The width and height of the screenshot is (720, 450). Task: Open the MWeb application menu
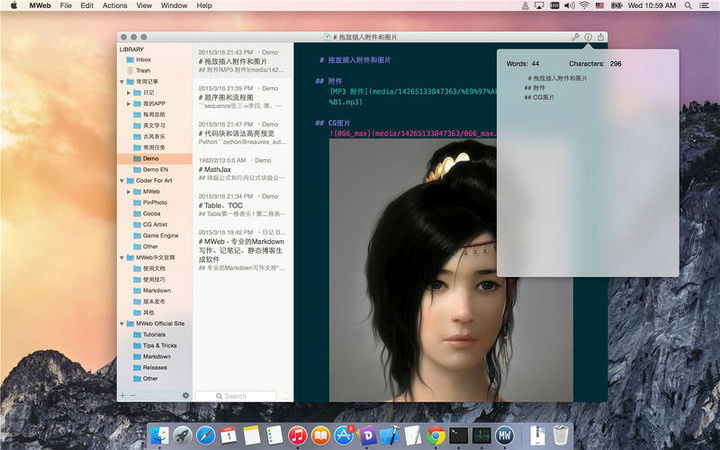coord(40,6)
